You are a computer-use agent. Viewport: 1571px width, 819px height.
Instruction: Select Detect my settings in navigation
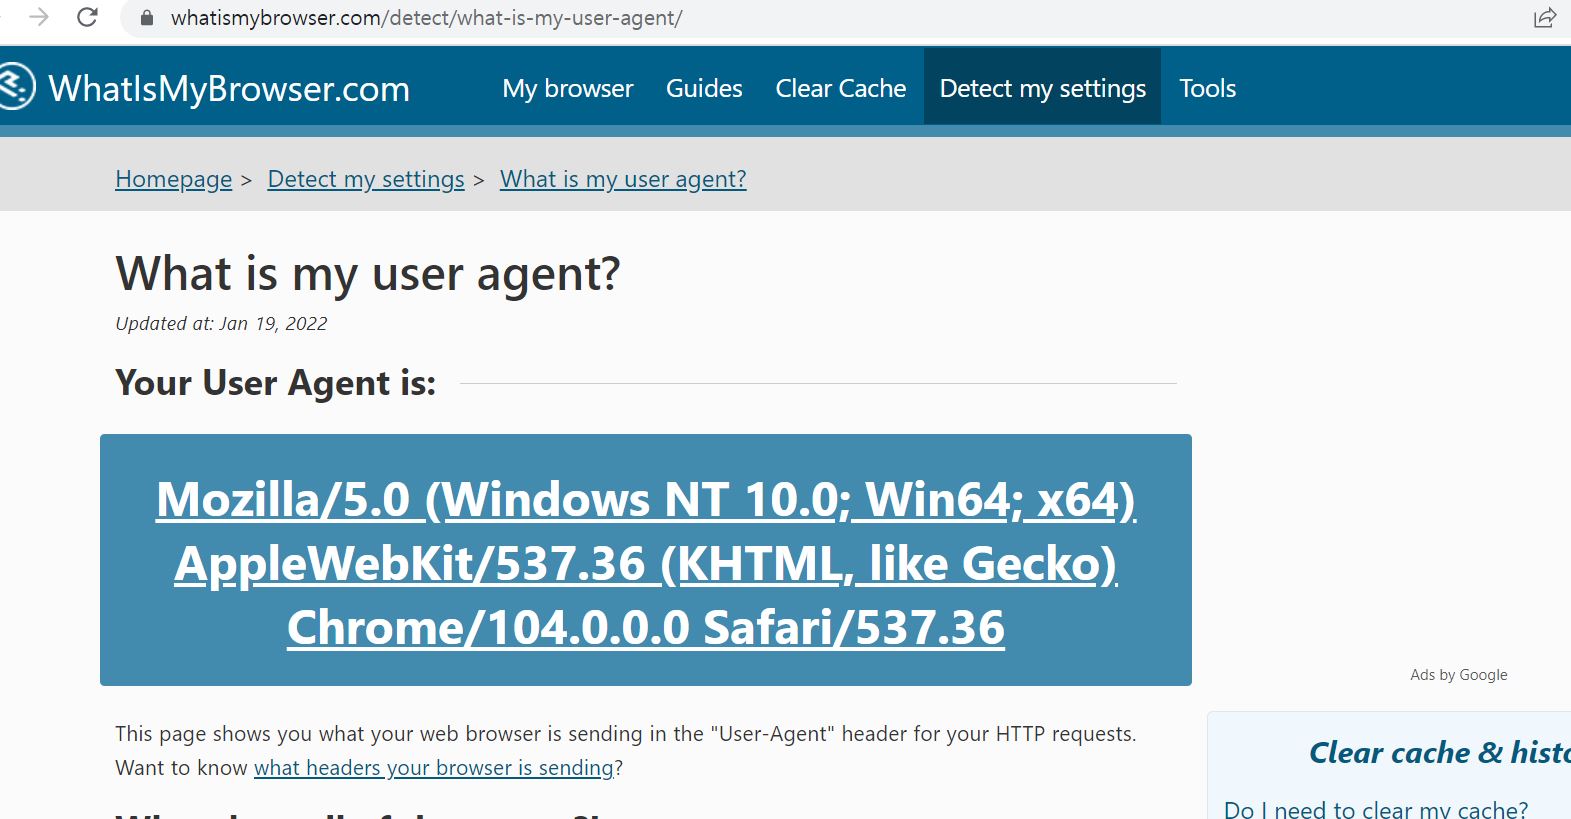1043,88
